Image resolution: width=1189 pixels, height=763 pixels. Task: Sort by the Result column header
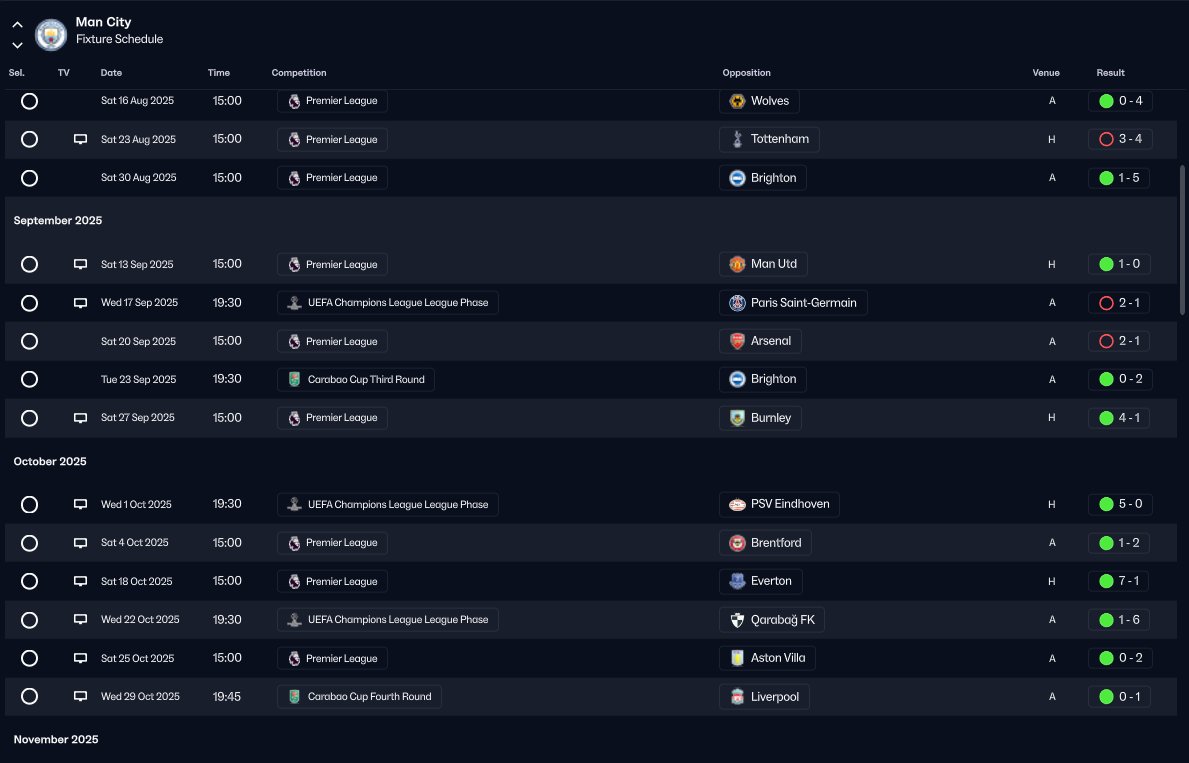[1110, 73]
